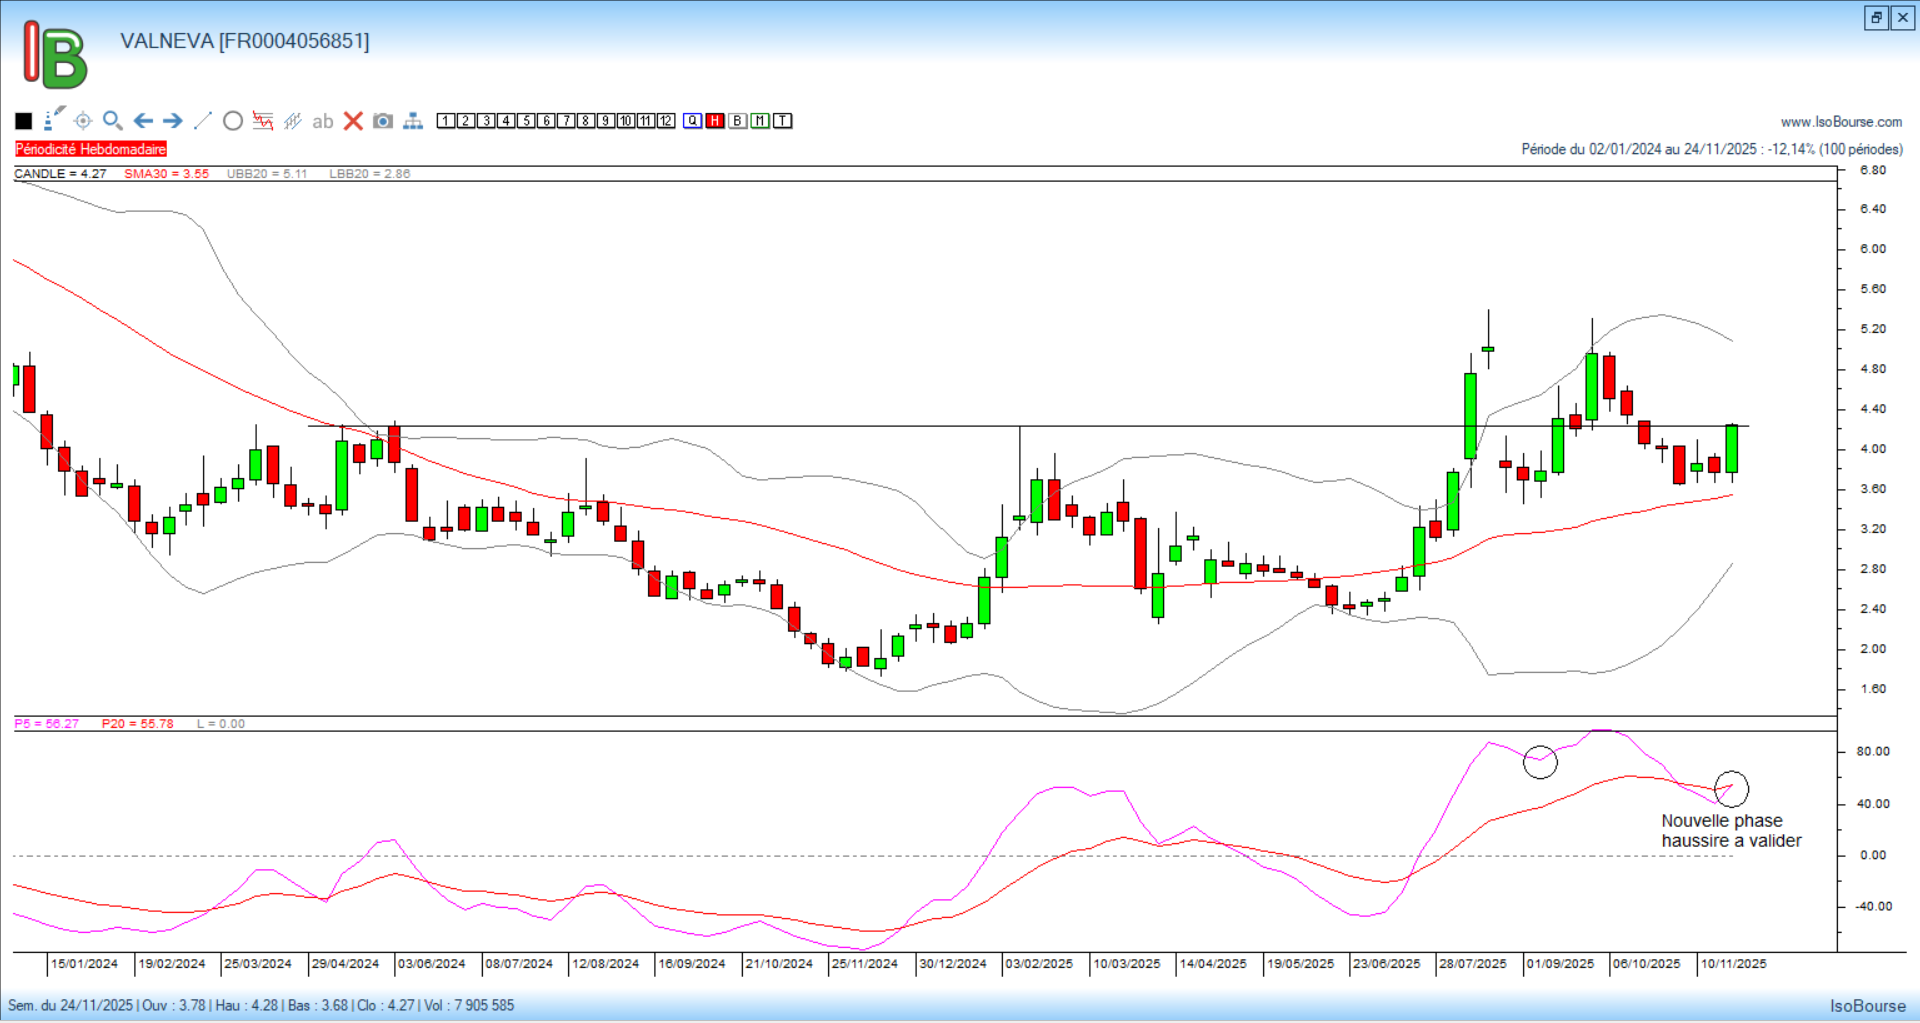This screenshot has width=1920, height=1023.
Task: Activate the magnifying glass zoom tool
Action: pyautogui.click(x=113, y=121)
